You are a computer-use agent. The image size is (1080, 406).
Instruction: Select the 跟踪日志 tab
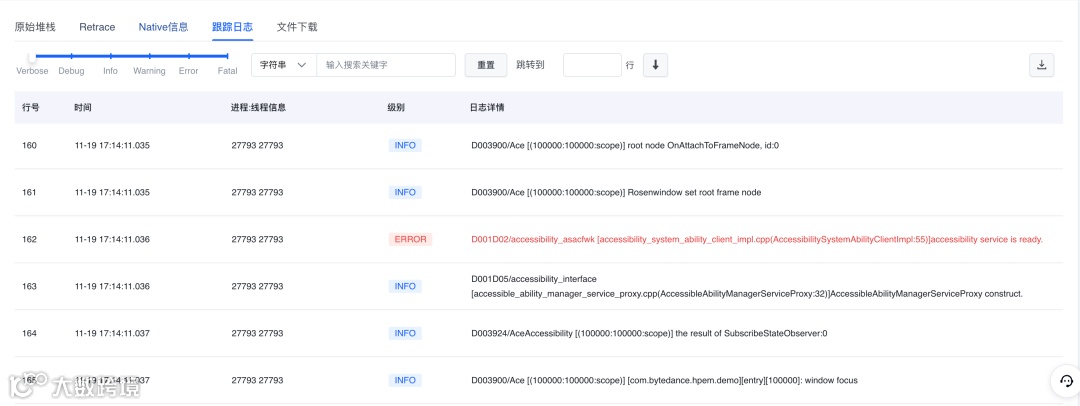(232, 27)
